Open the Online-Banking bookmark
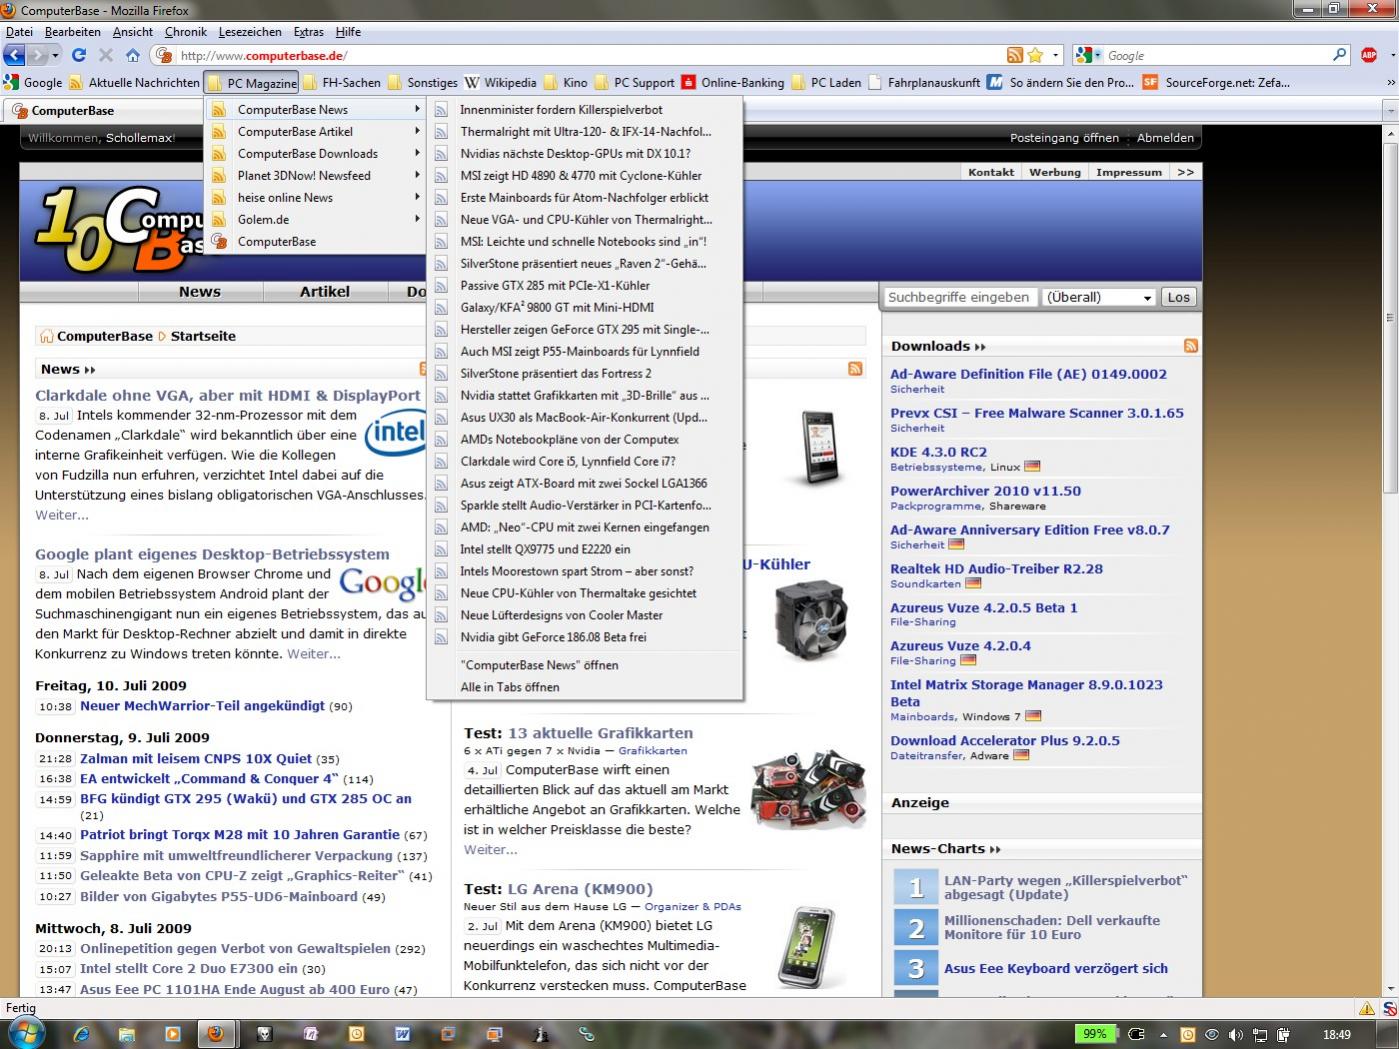This screenshot has width=1399, height=1049. pyautogui.click(x=733, y=82)
